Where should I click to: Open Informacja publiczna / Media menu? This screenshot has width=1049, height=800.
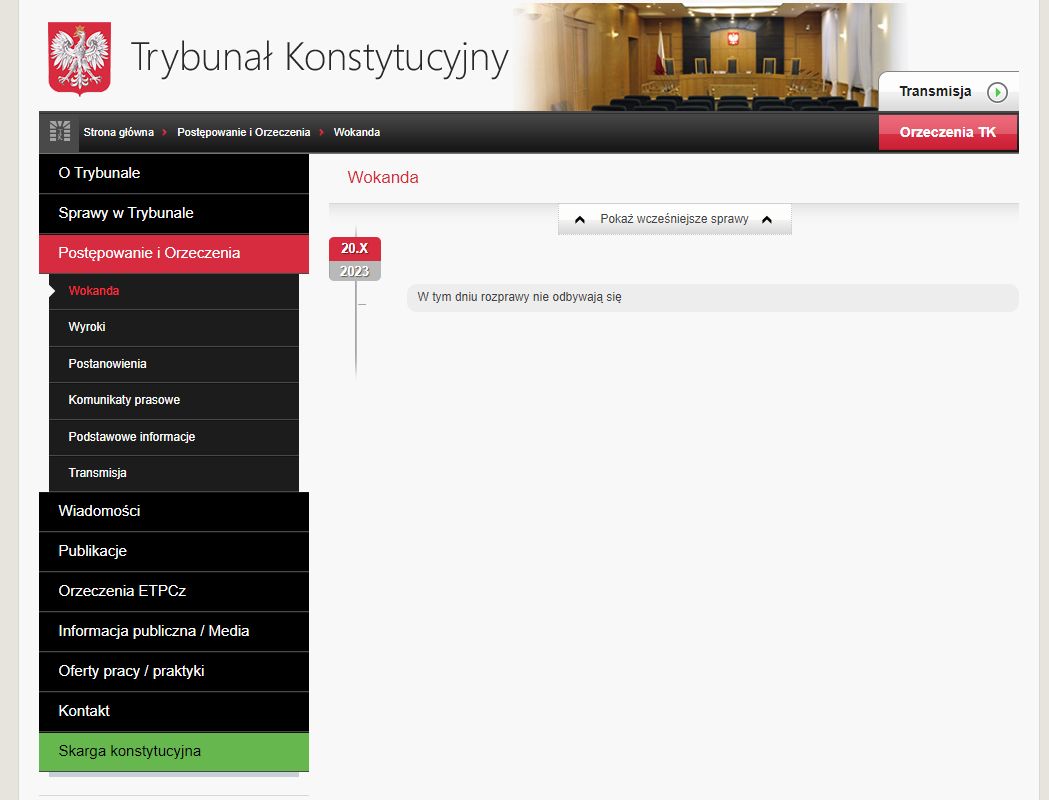174,631
